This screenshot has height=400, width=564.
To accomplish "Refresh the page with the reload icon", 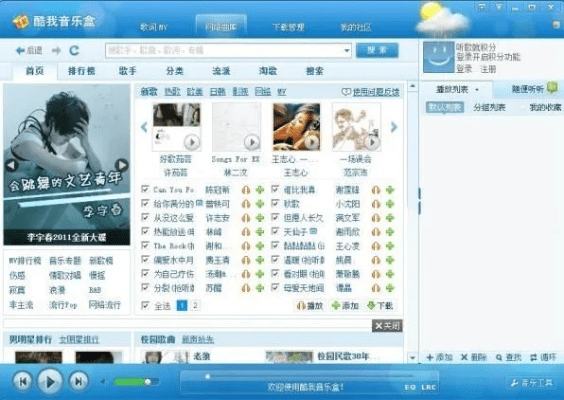I will (x=74, y=50).
